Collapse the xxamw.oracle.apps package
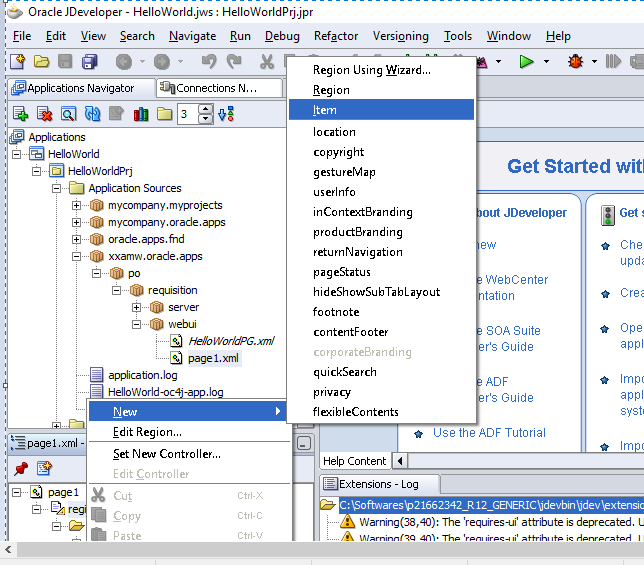Screen dimensions: 644x565 point(76,257)
